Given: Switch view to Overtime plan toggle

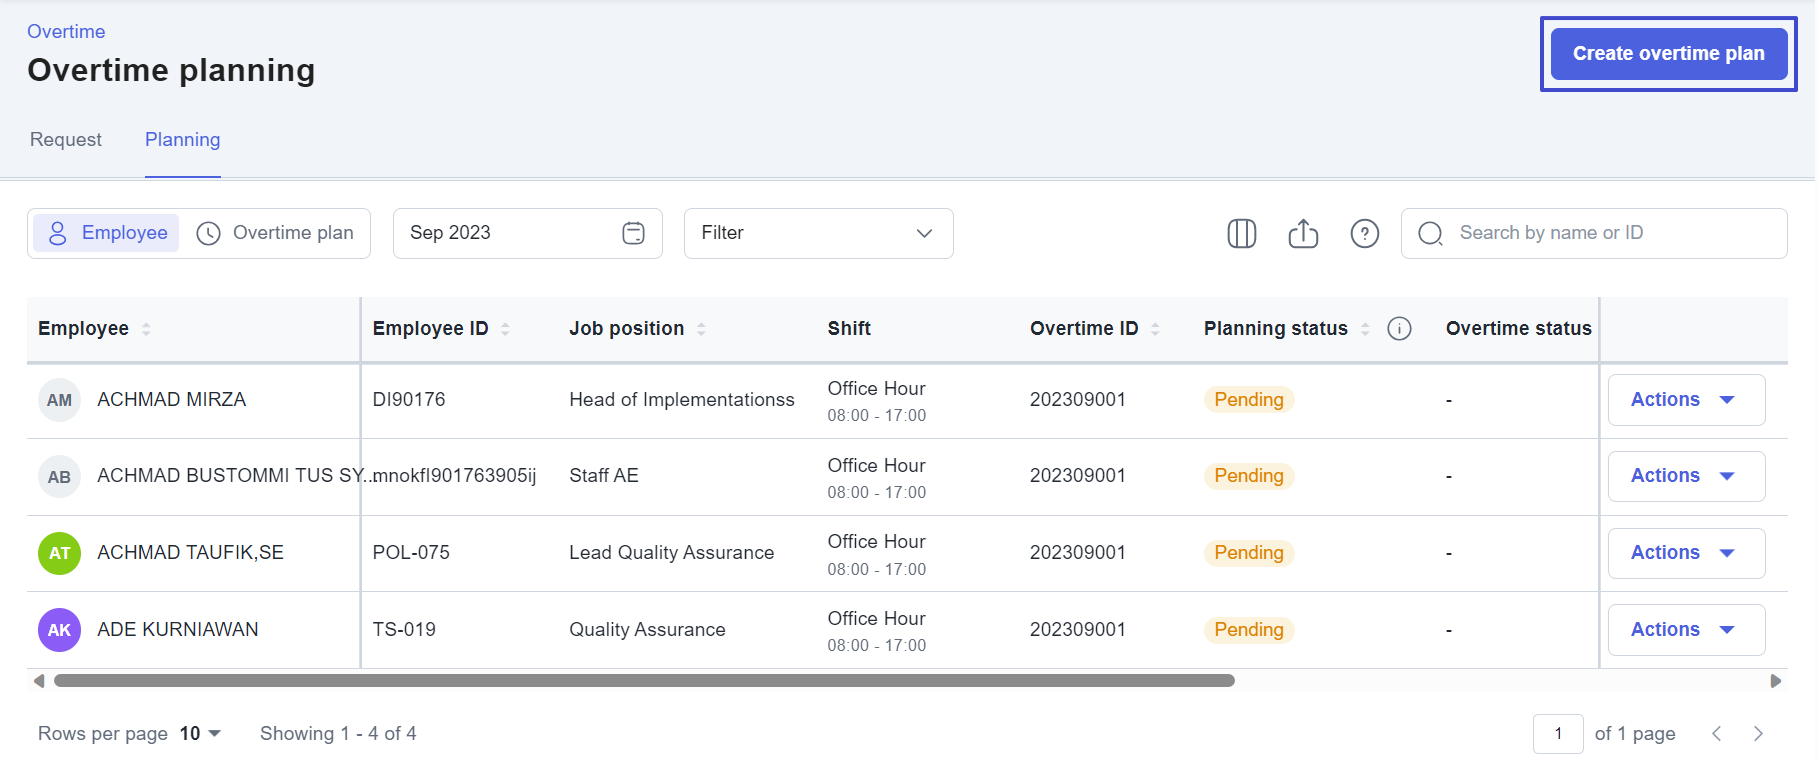Looking at the screenshot, I should [x=275, y=233].
